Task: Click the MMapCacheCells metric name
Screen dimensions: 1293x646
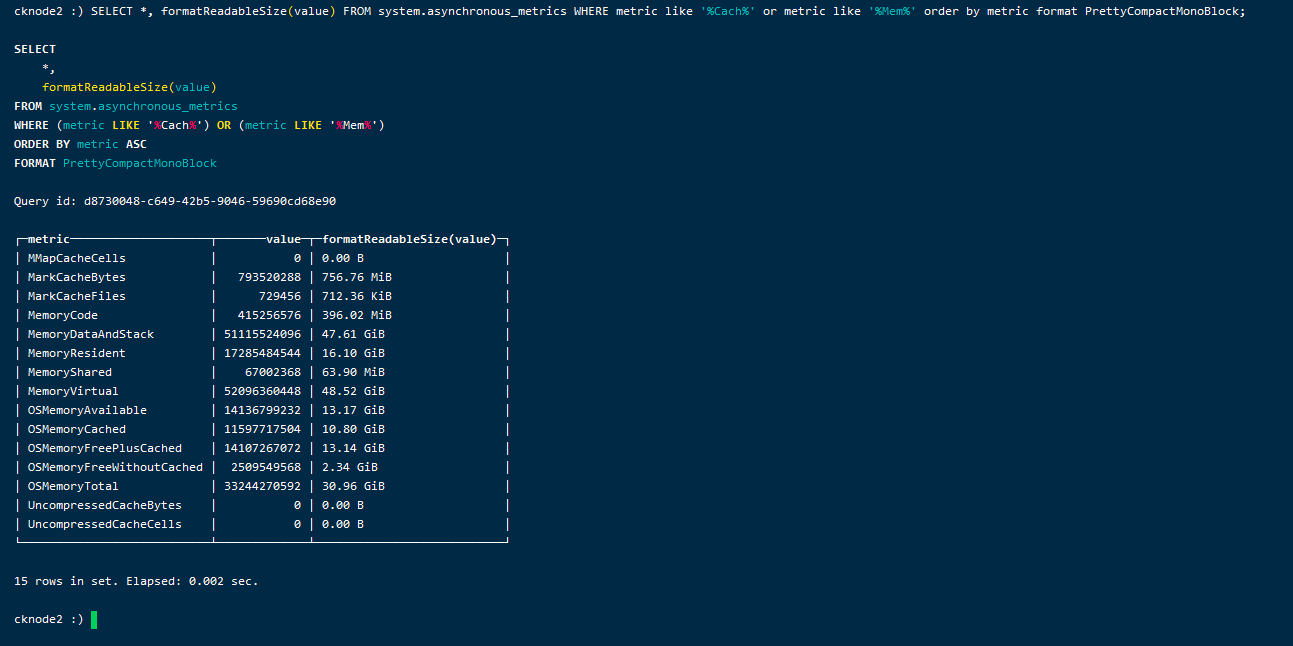Action: tap(77, 258)
